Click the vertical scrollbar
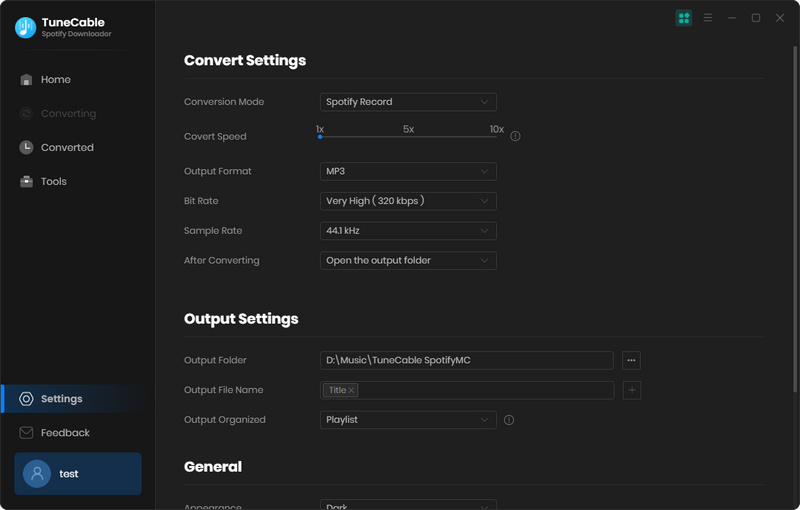The height and width of the screenshot is (510, 800). pyautogui.click(x=795, y=219)
